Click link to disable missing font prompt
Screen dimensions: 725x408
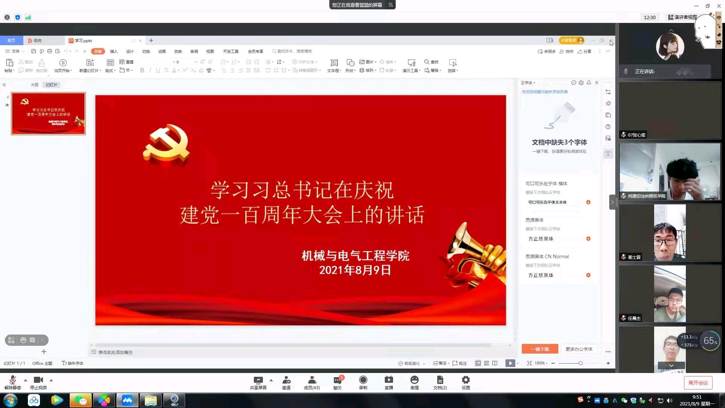click(545, 92)
